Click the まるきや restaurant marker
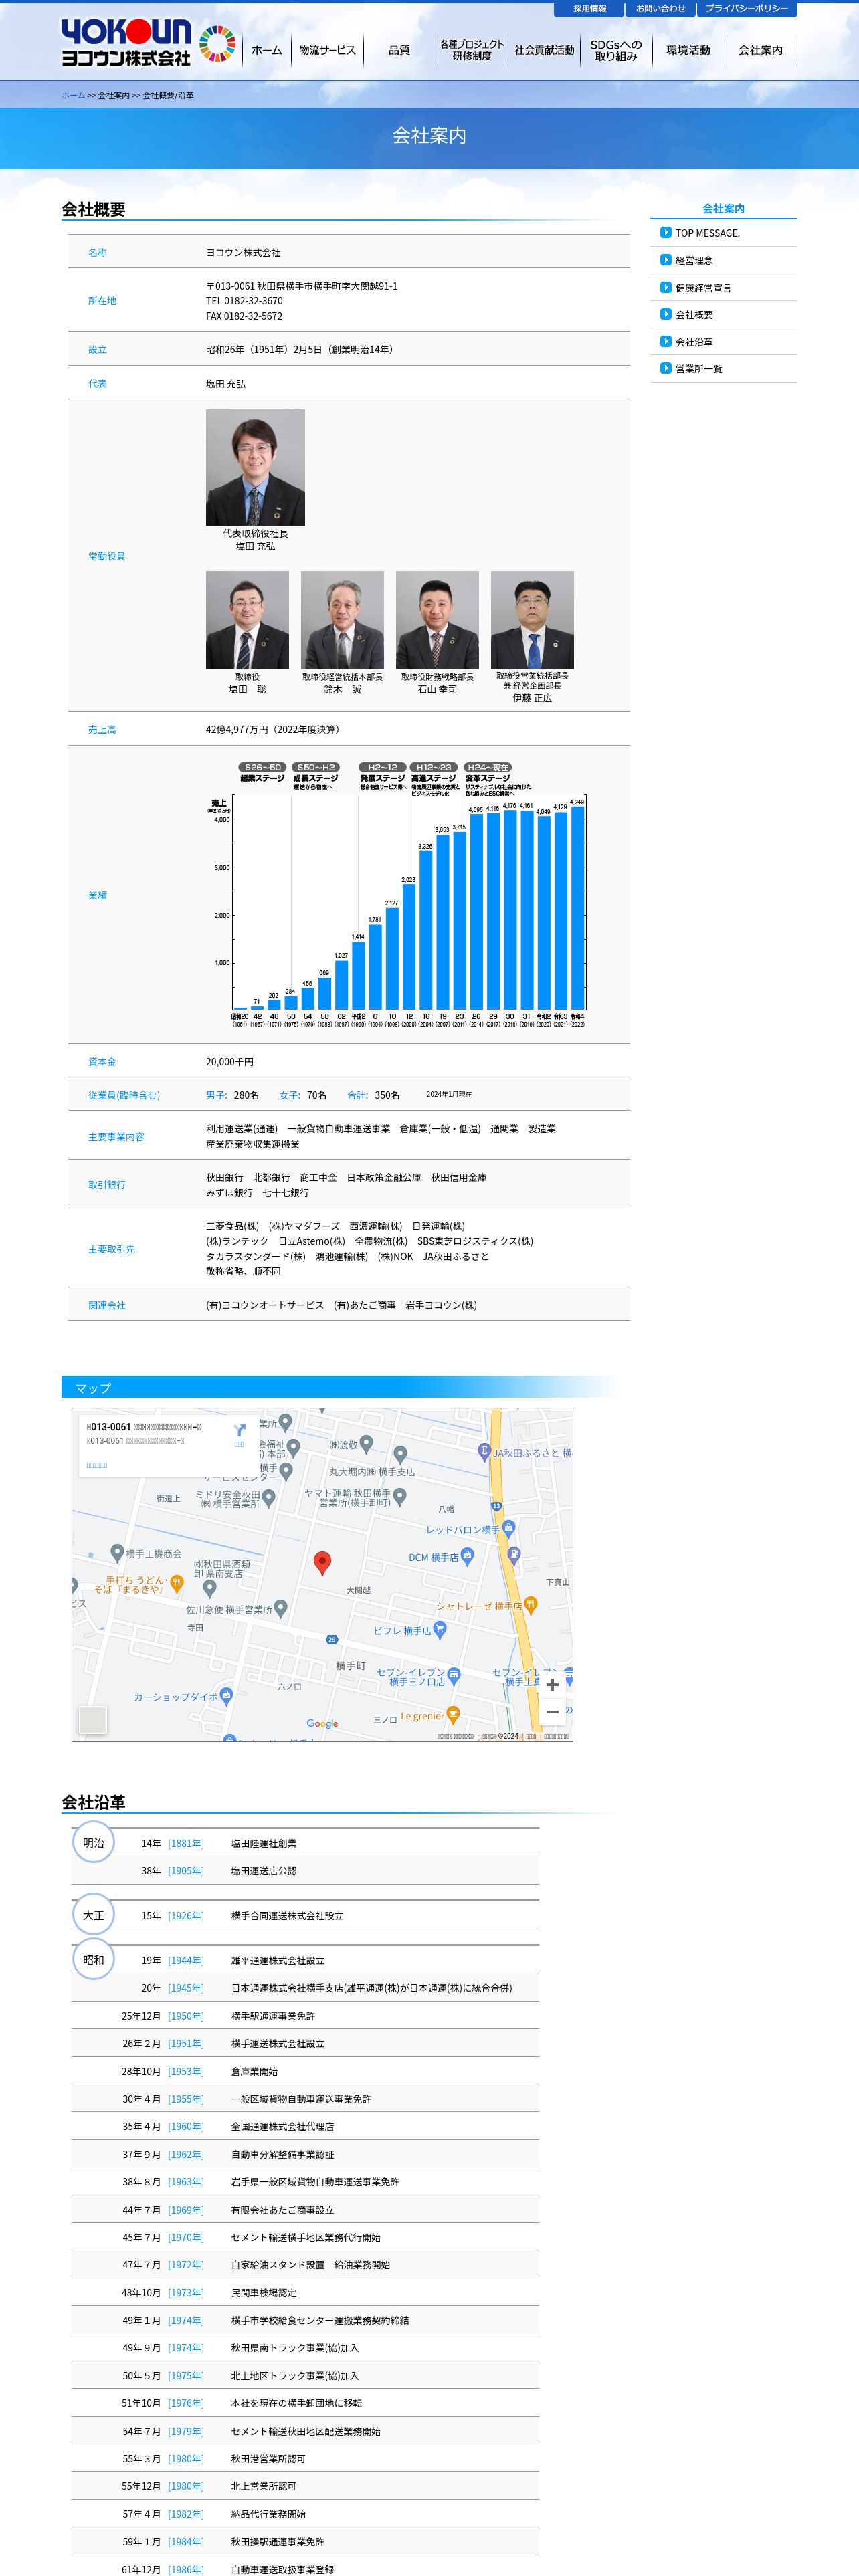859x2576 pixels. [x=176, y=1583]
